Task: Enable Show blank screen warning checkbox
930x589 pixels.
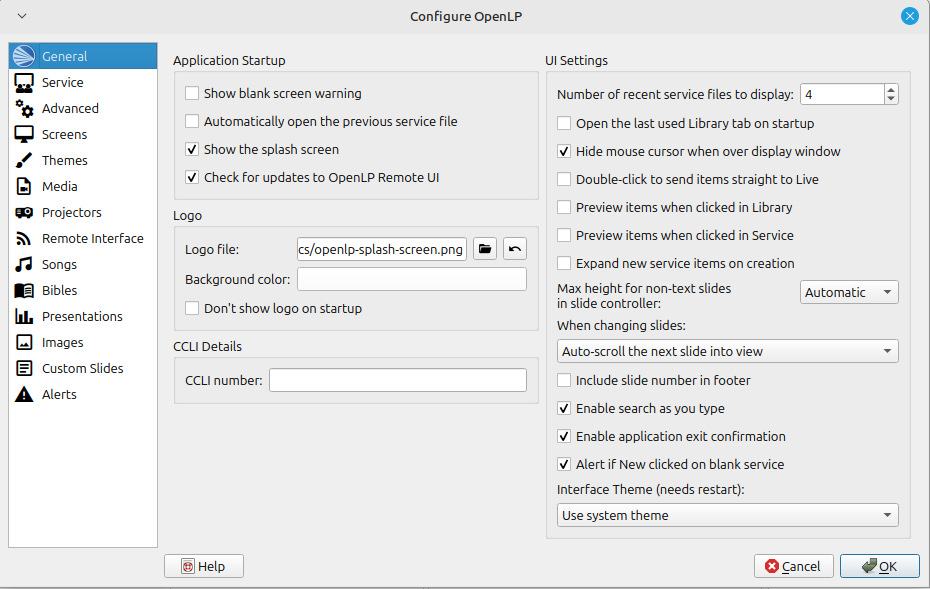Action: 193,94
